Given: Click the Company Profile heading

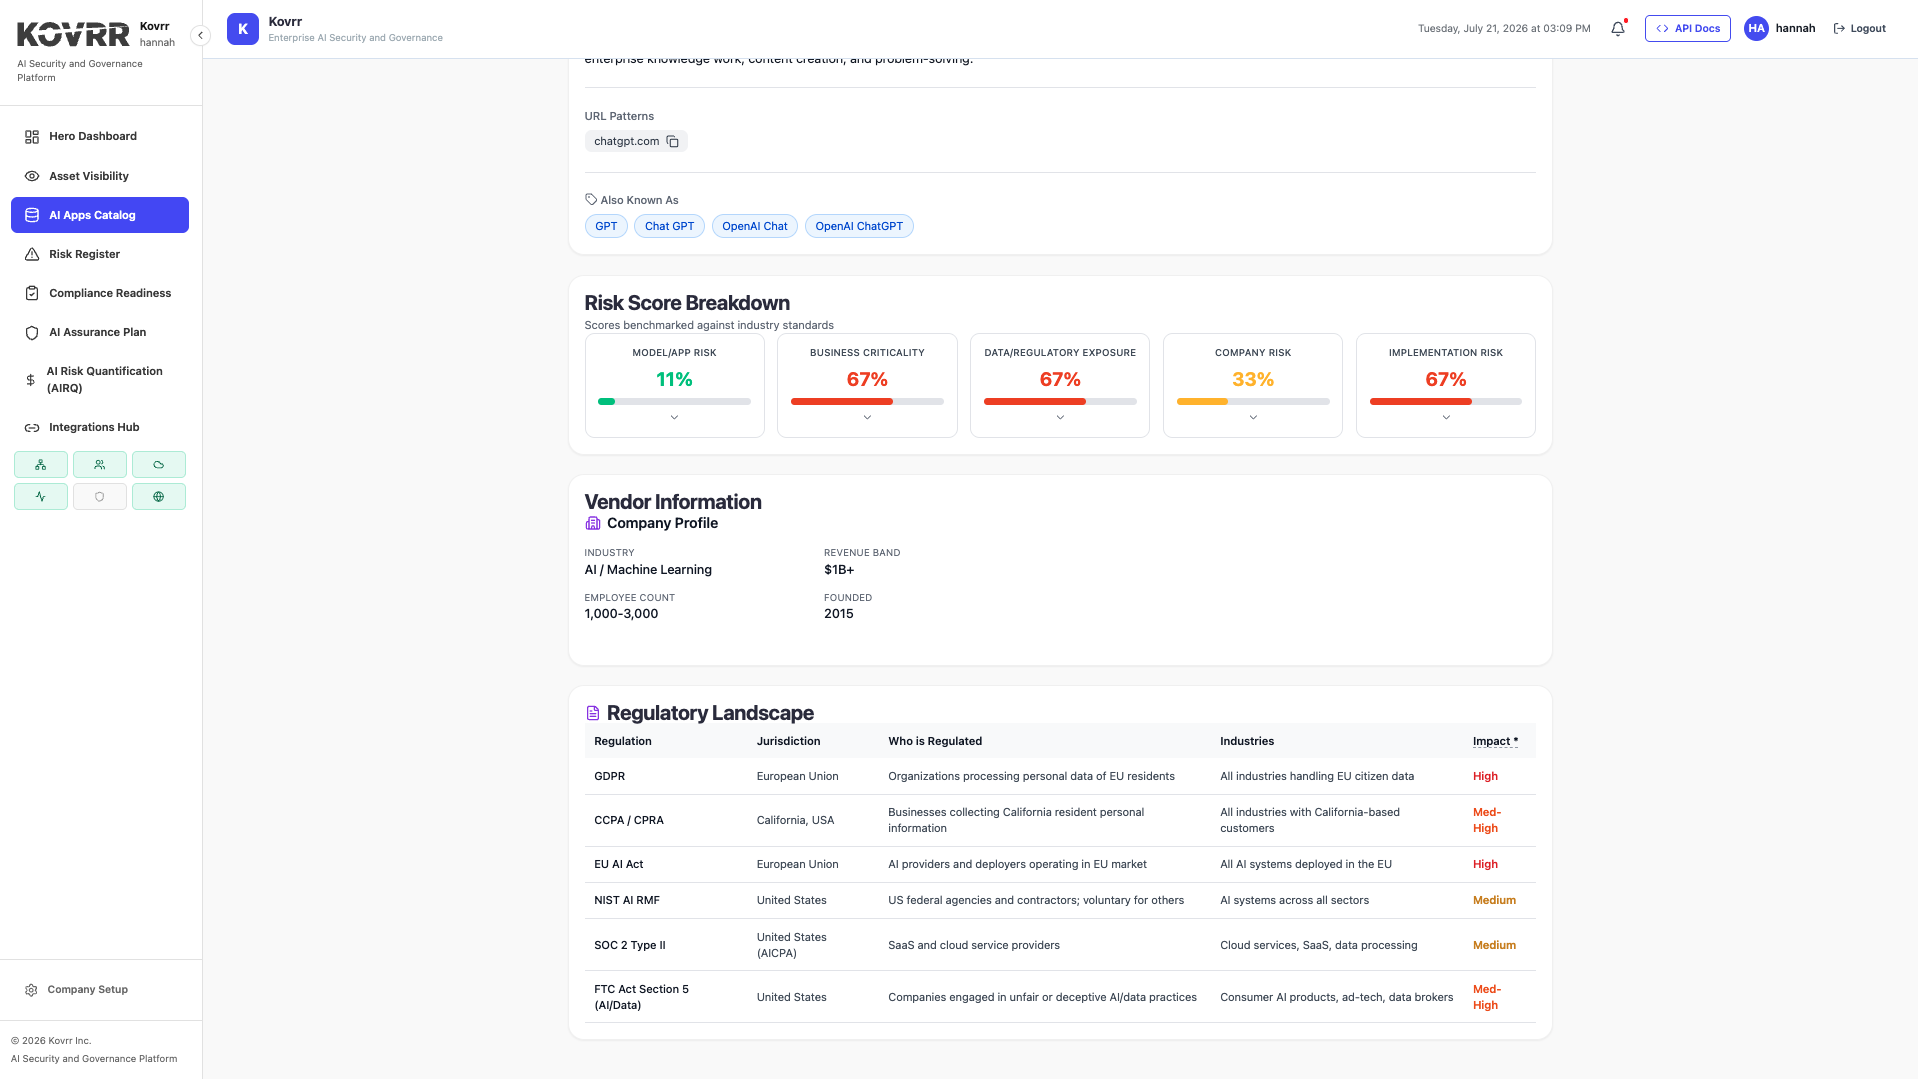Looking at the screenshot, I should click(663, 524).
